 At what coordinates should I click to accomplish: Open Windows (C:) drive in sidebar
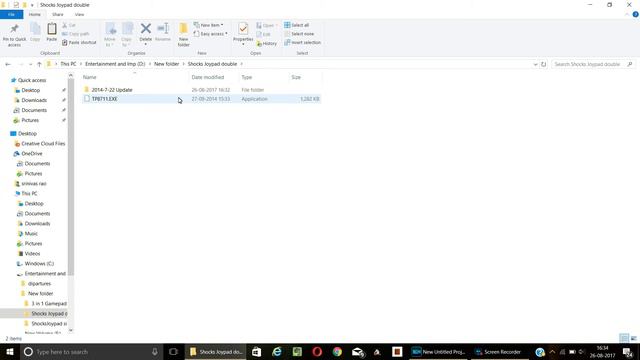(39, 264)
